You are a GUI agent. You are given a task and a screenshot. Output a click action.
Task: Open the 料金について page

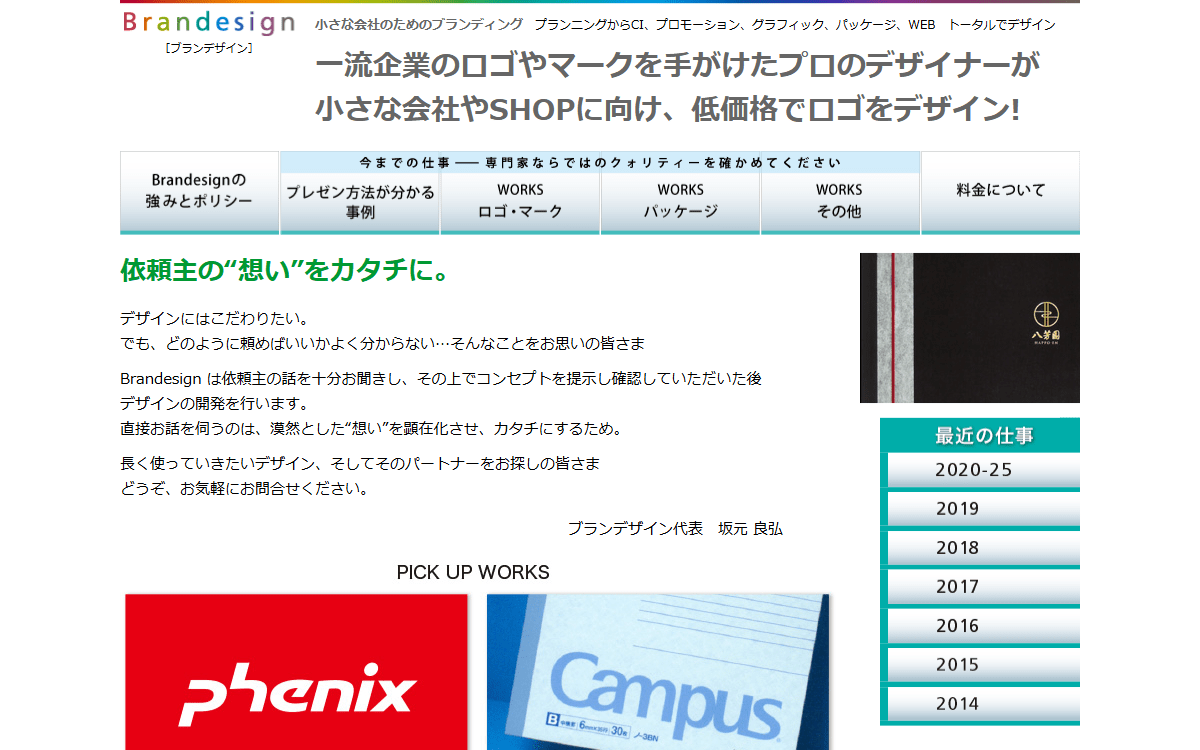[x=1000, y=193]
